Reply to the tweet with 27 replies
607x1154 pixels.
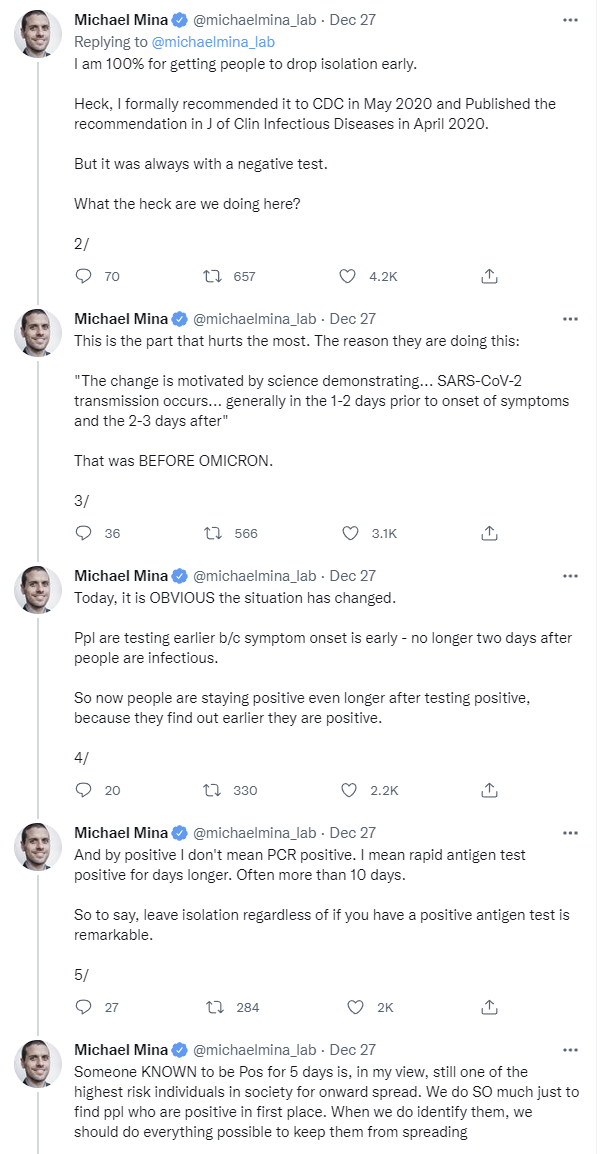pos(84,1007)
